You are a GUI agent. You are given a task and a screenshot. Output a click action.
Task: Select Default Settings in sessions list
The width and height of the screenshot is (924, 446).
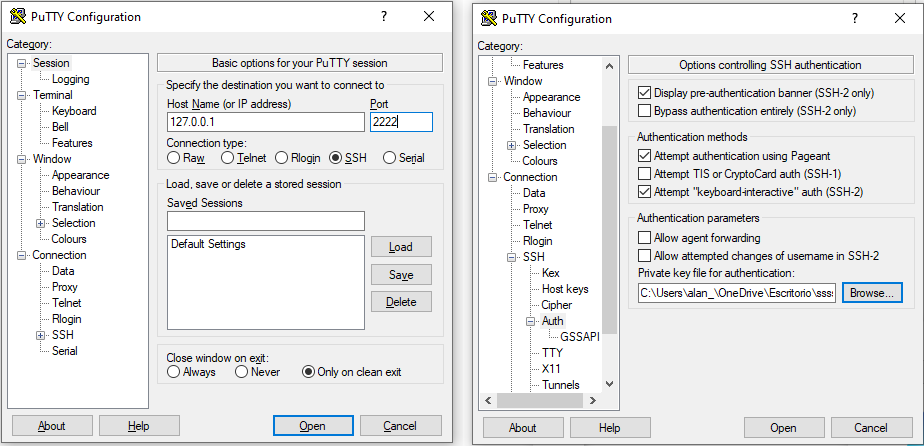[208, 243]
